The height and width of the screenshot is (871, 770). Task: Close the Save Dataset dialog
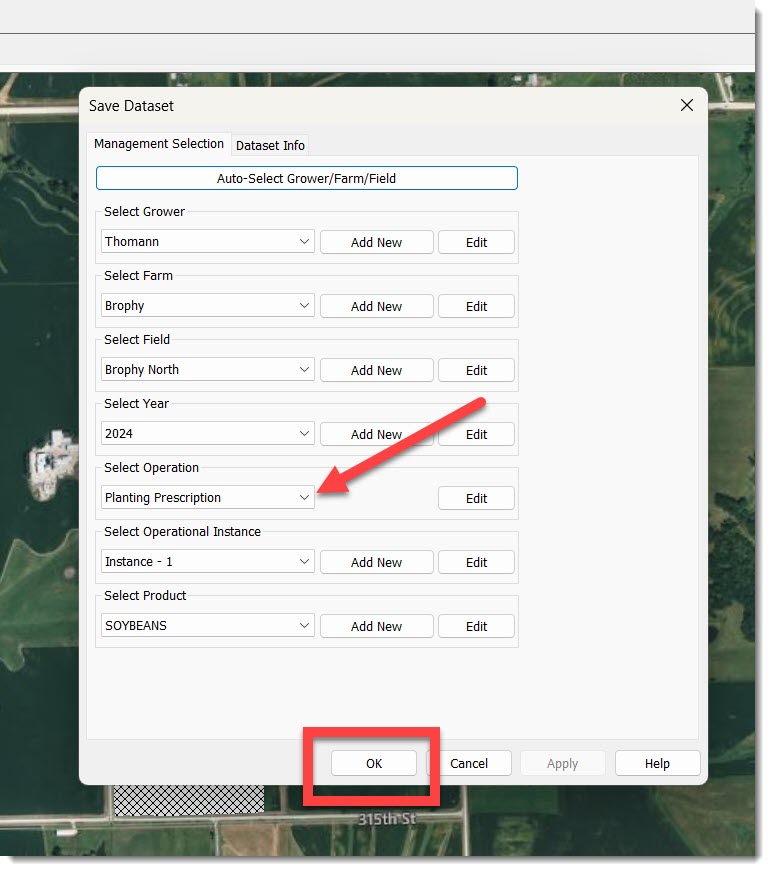tap(686, 105)
